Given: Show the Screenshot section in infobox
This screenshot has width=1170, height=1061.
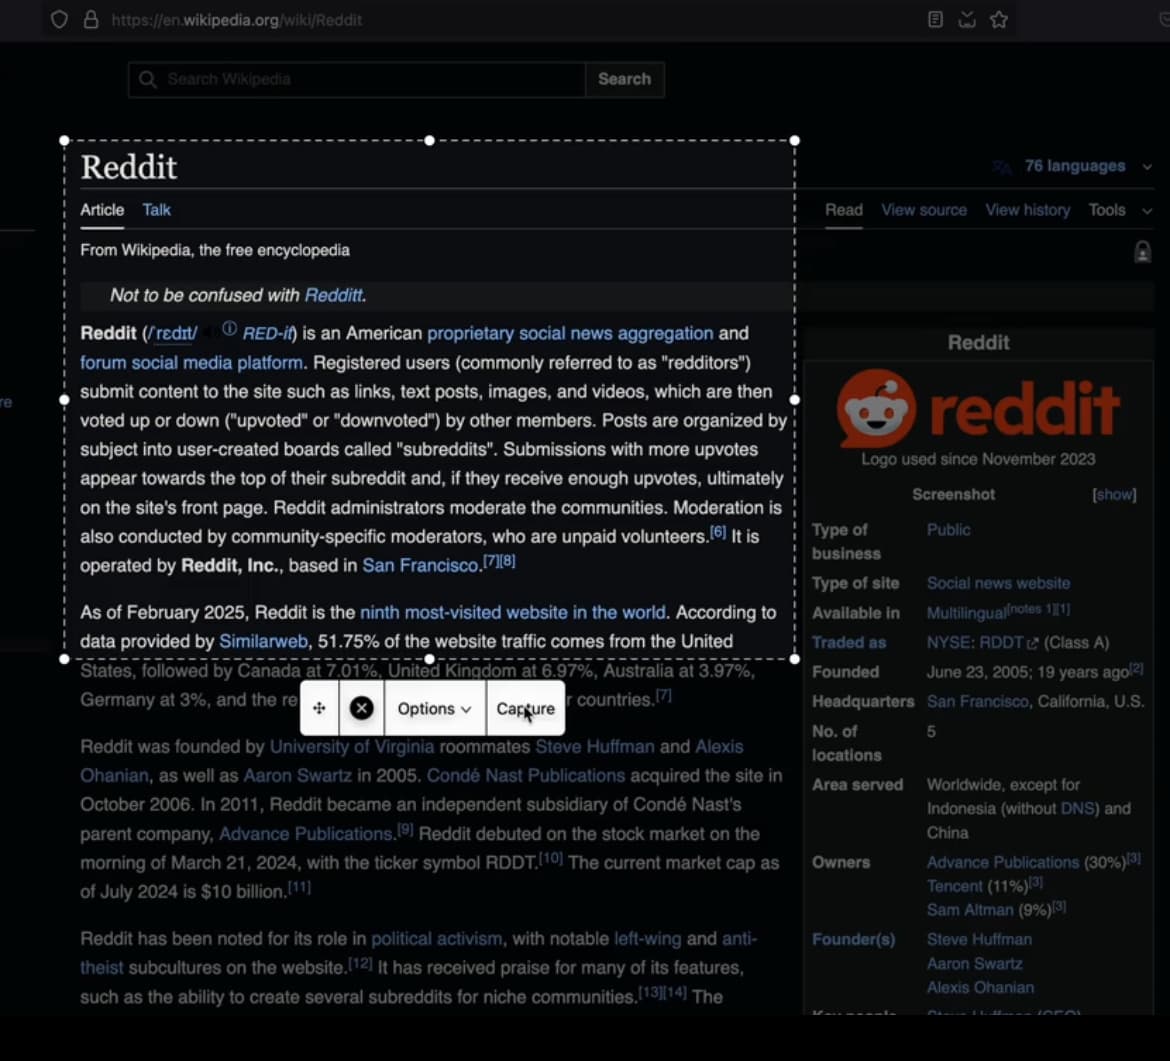Looking at the screenshot, I should click(x=1114, y=495).
